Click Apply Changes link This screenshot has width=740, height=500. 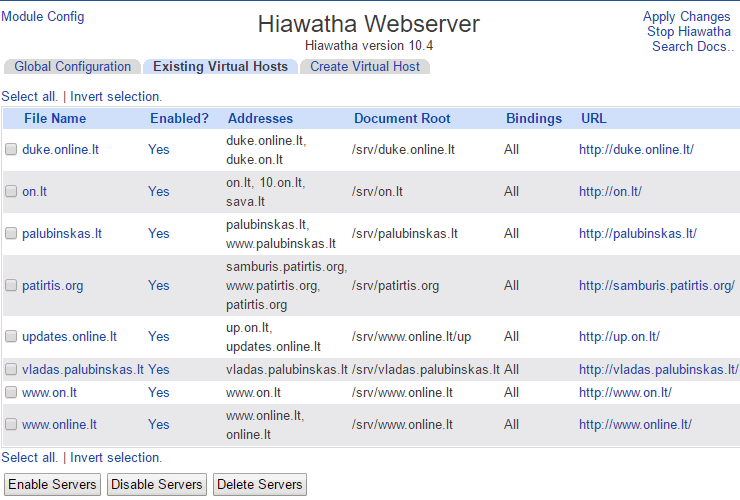tap(686, 17)
